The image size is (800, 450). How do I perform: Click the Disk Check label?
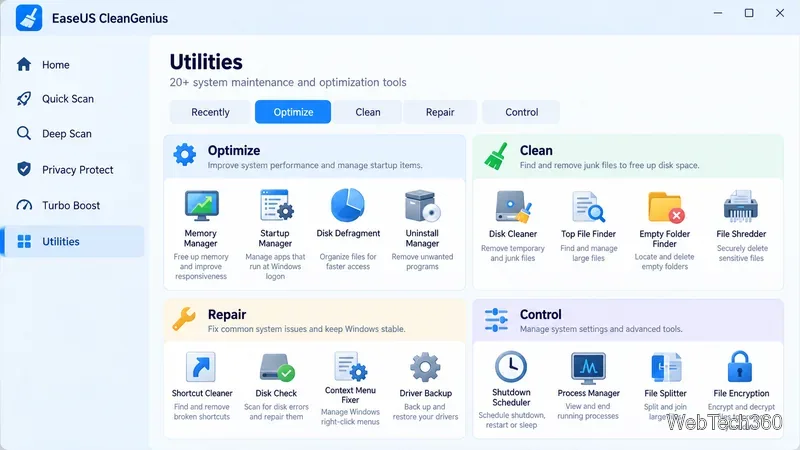[x=276, y=393]
